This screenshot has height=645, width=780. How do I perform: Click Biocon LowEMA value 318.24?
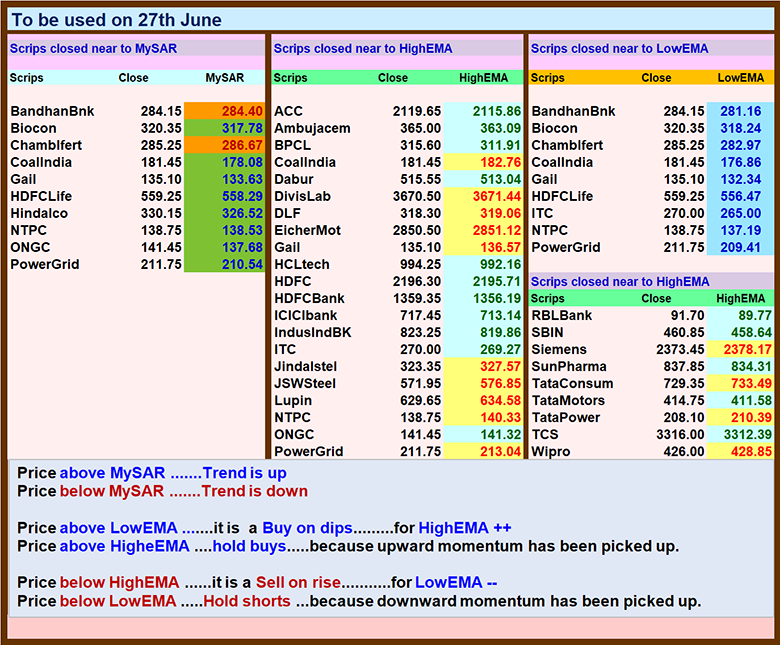coord(741,128)
